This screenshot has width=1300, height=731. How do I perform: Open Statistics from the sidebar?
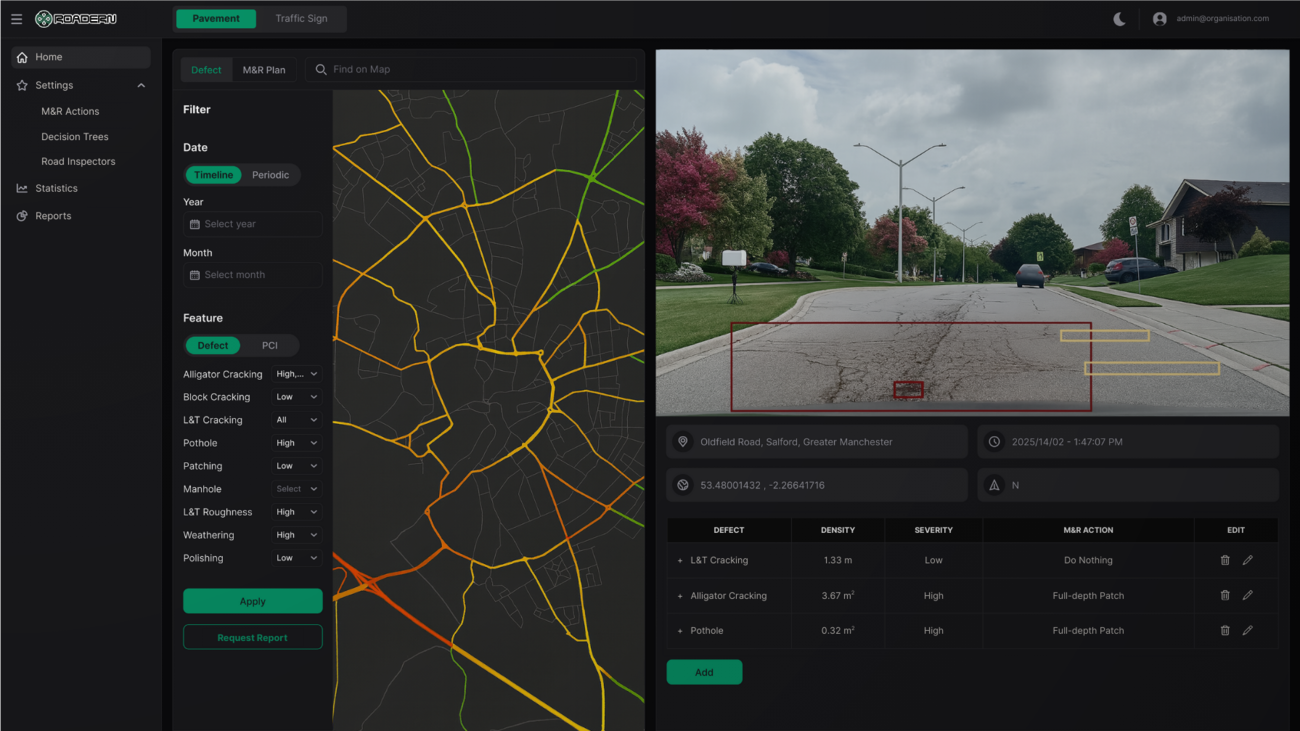pyautogui.click(x=55, y=188)
